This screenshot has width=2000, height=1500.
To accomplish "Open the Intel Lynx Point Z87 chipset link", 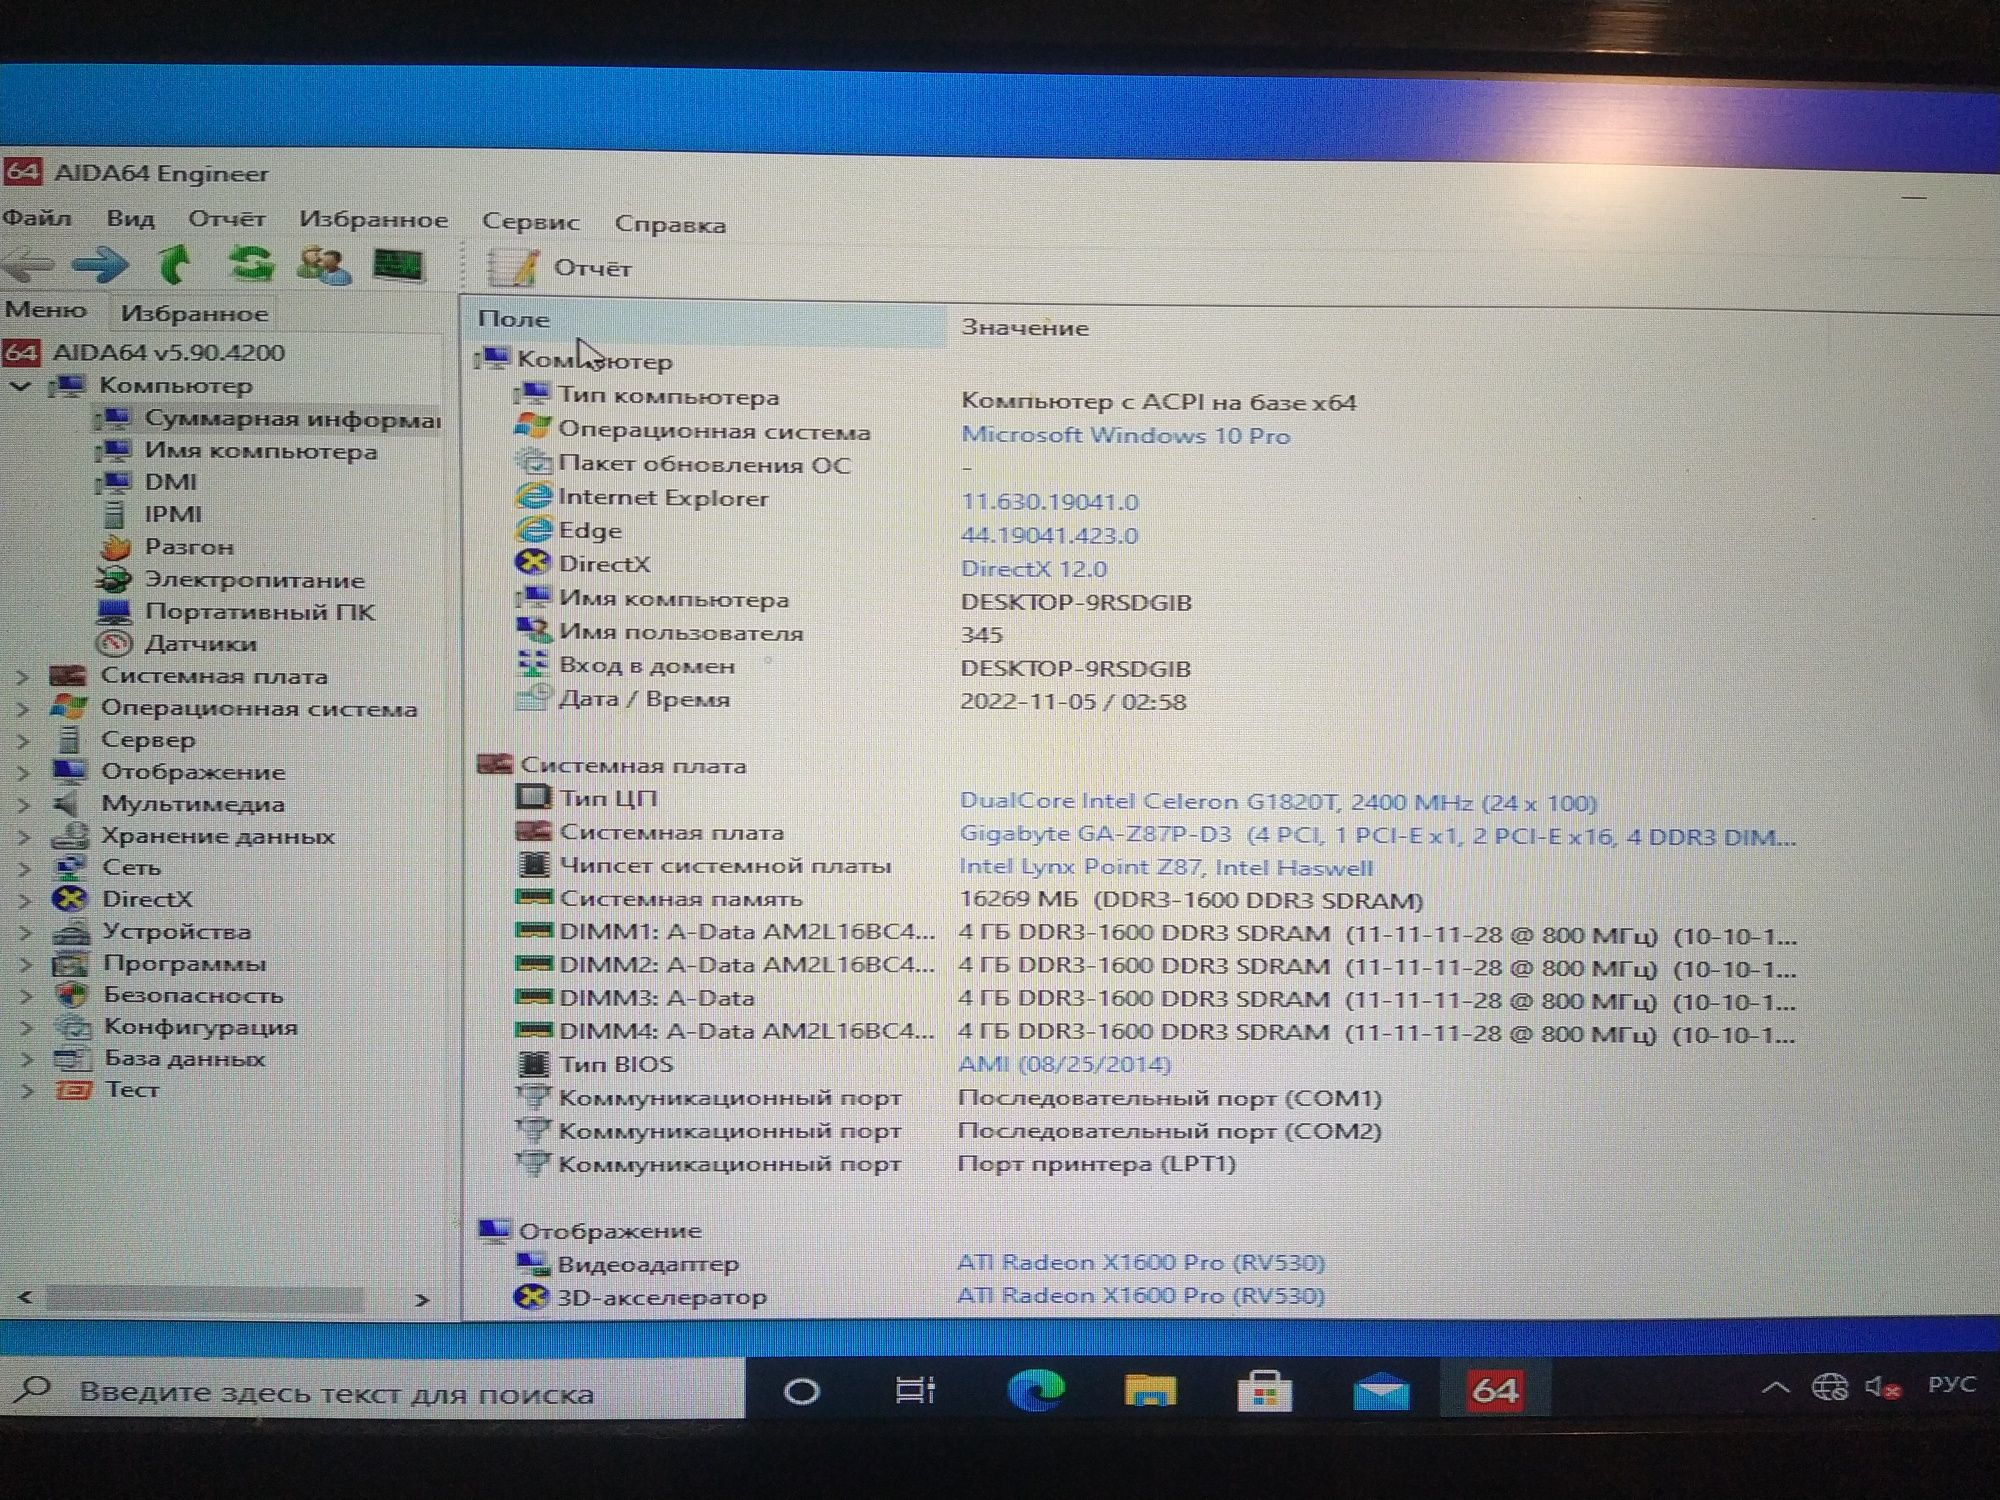I will pyautogui.click(x=1165, y=868).
